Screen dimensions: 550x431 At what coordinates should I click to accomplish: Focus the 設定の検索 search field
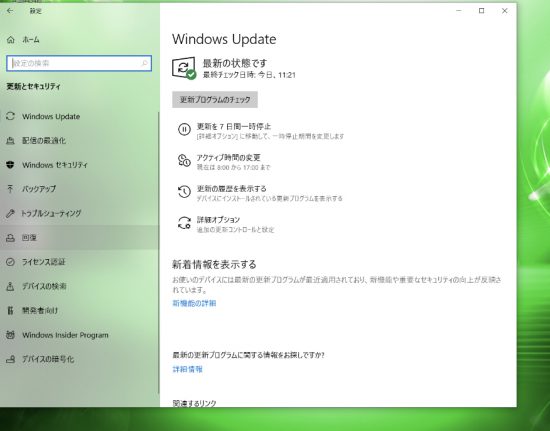pyautogui.click(x=79, y=63)
